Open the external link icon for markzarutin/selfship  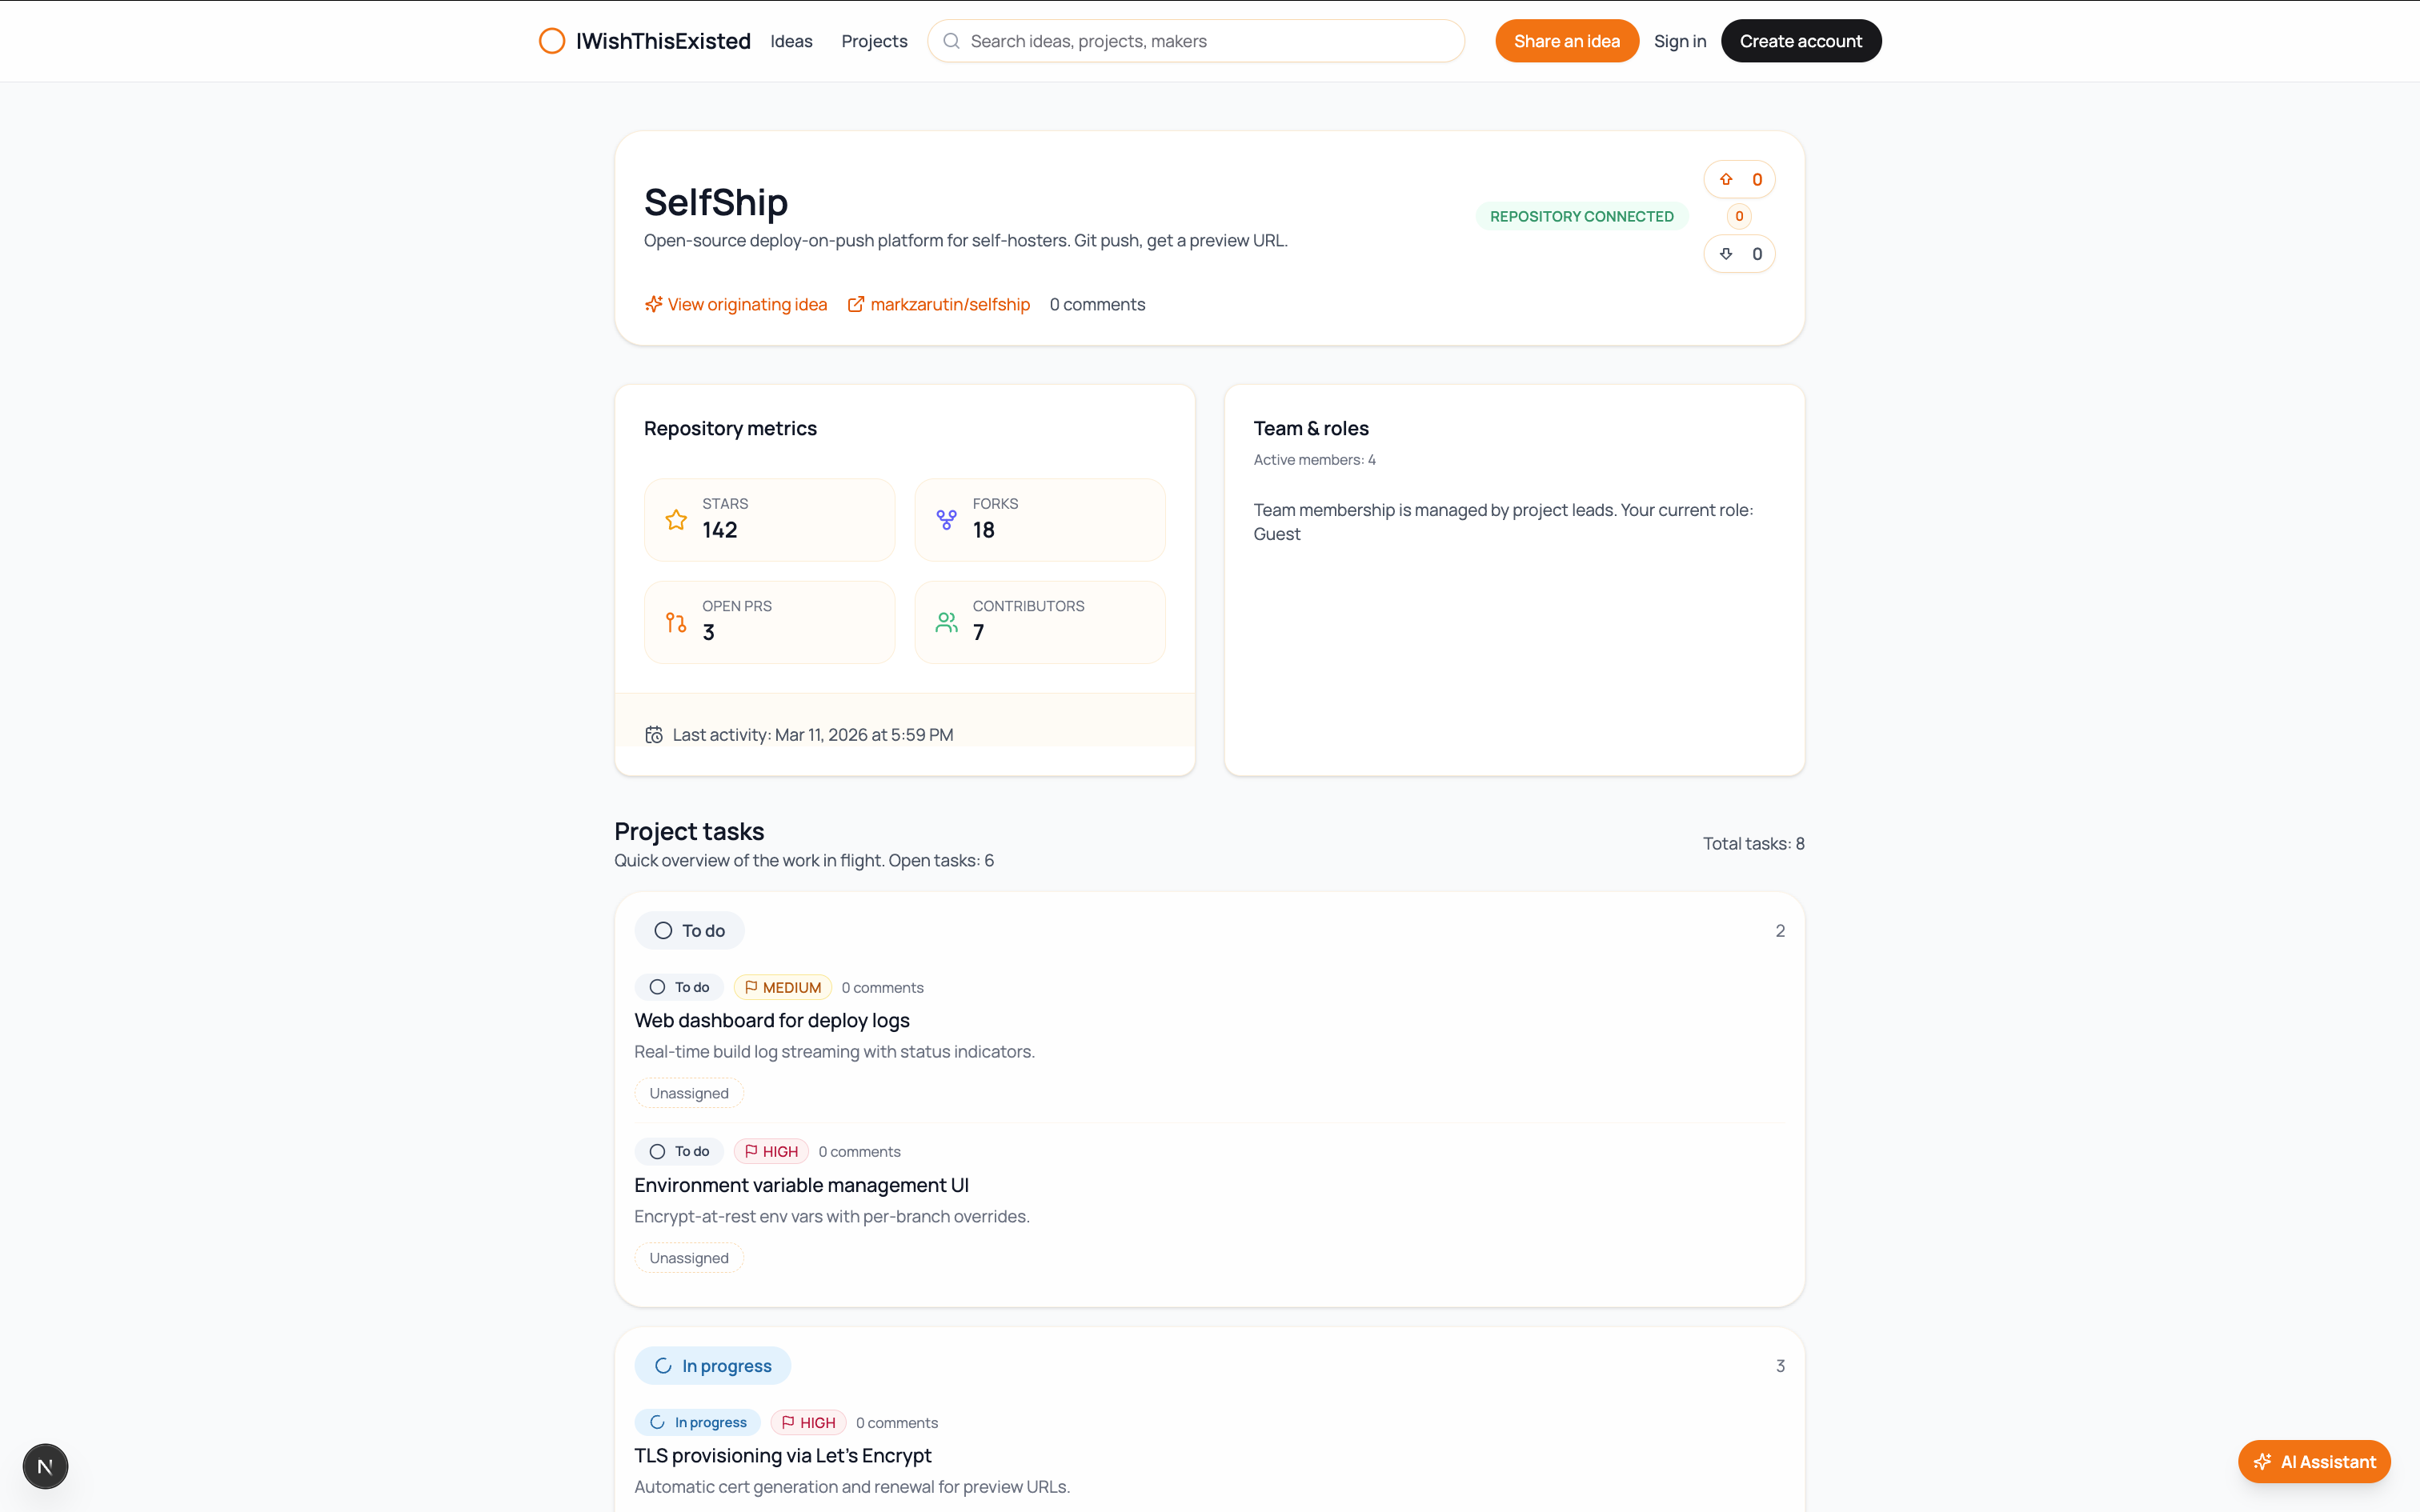856,304
